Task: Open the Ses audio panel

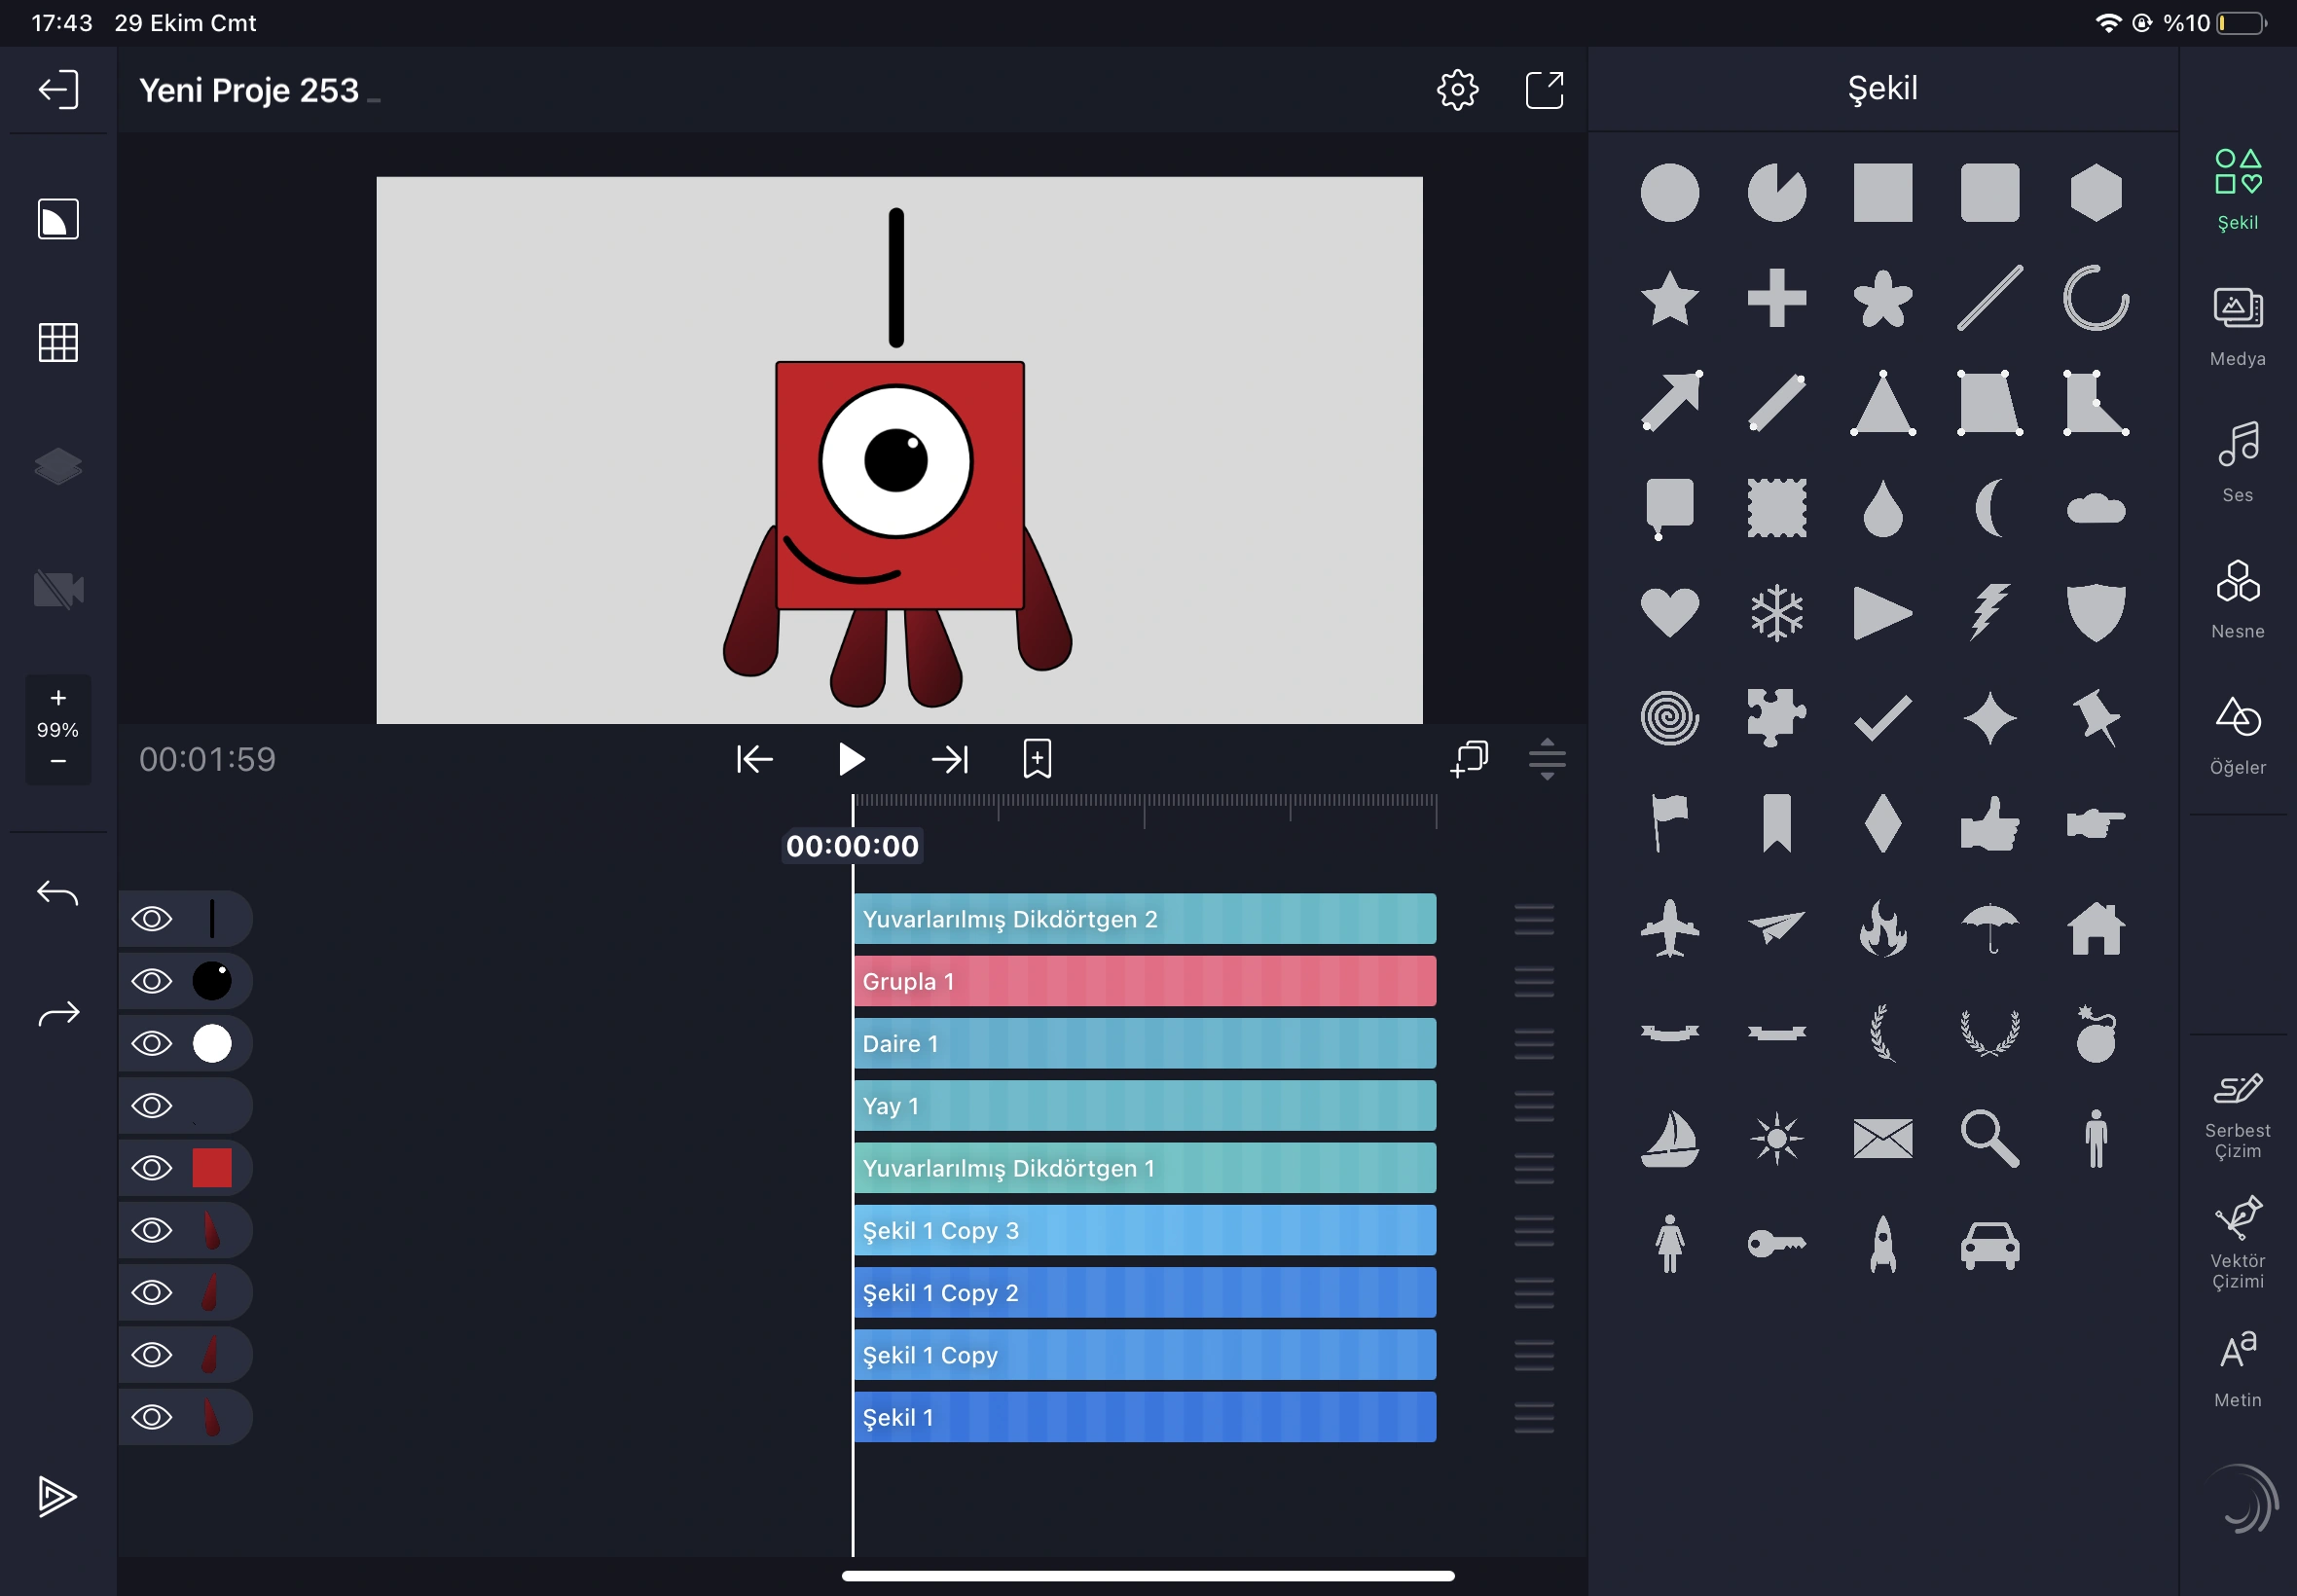Action: [2236, 460]
